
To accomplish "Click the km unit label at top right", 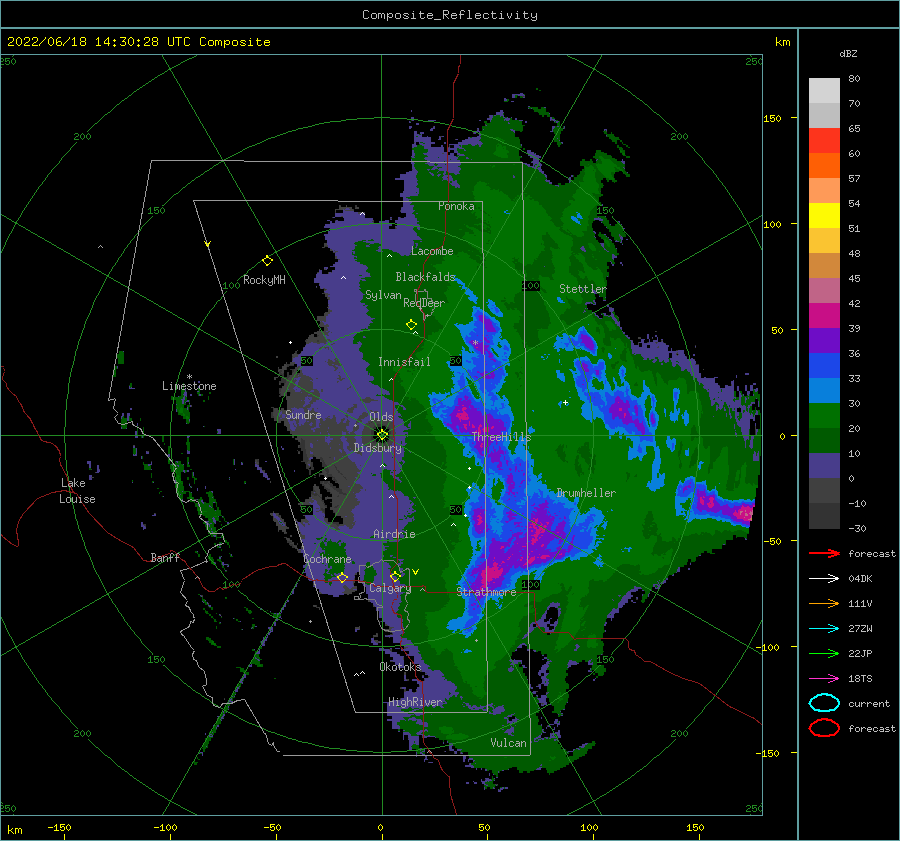I will [782, 42].
